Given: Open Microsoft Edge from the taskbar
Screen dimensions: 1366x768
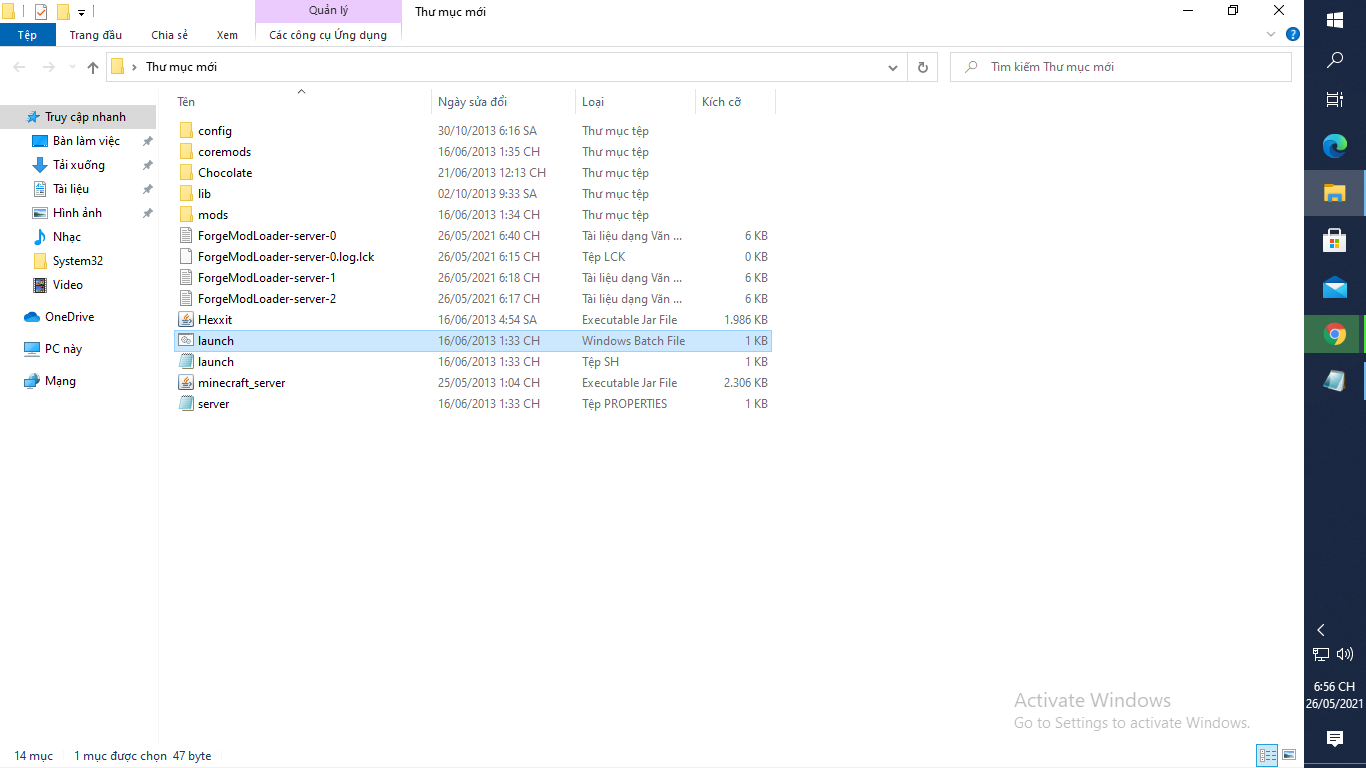Looking at the screenshot, I should (1335, 145).
